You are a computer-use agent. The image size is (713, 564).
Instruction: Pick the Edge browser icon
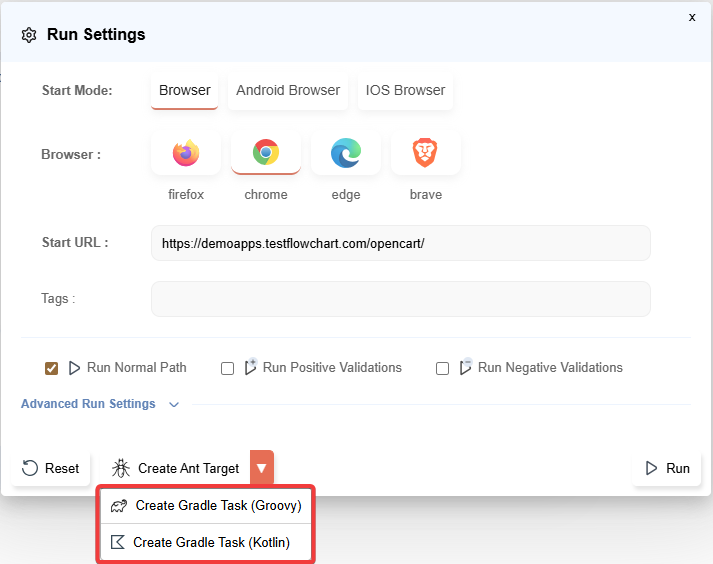[x=346, y=153]
